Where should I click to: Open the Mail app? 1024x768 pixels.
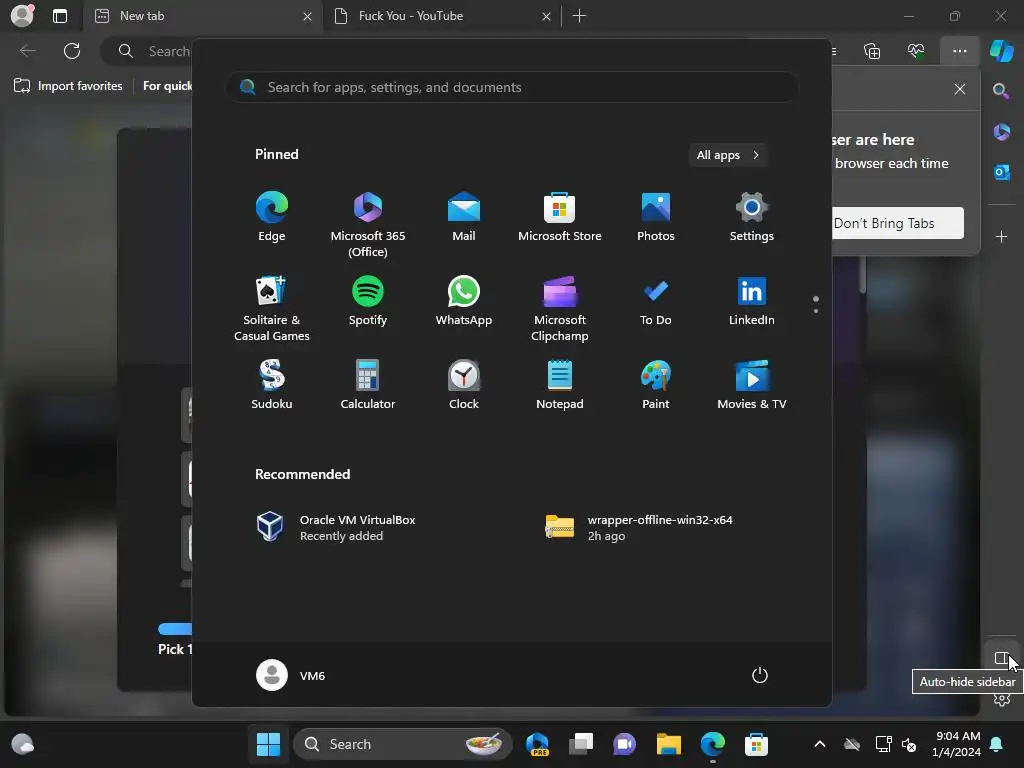coord(464,217)
